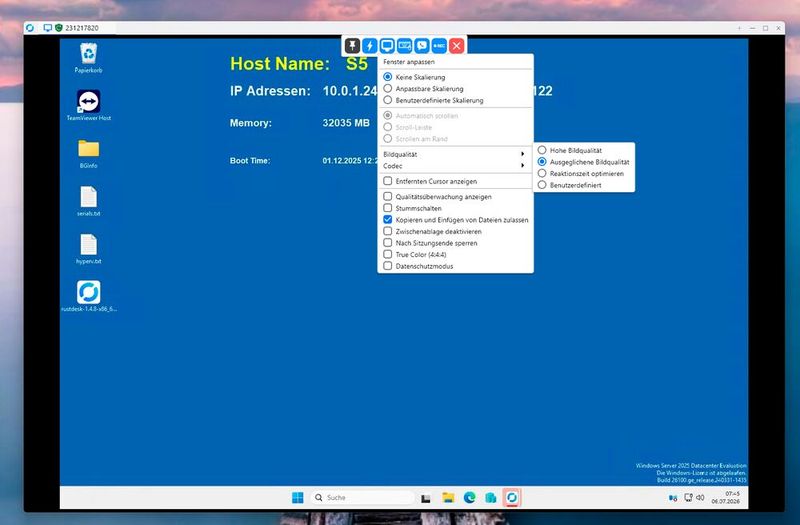Uncheck Kopieren und Einfügen von Dateien zulassen

pos(388,220)
